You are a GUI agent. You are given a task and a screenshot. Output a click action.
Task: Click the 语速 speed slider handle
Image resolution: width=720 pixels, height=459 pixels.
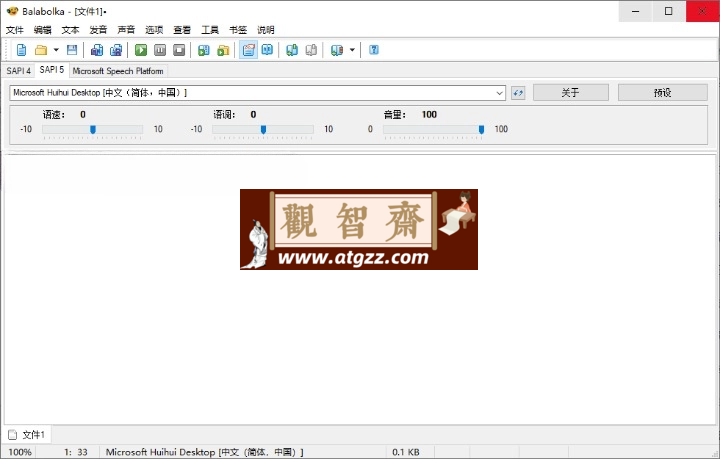click(x=93, y=130)
